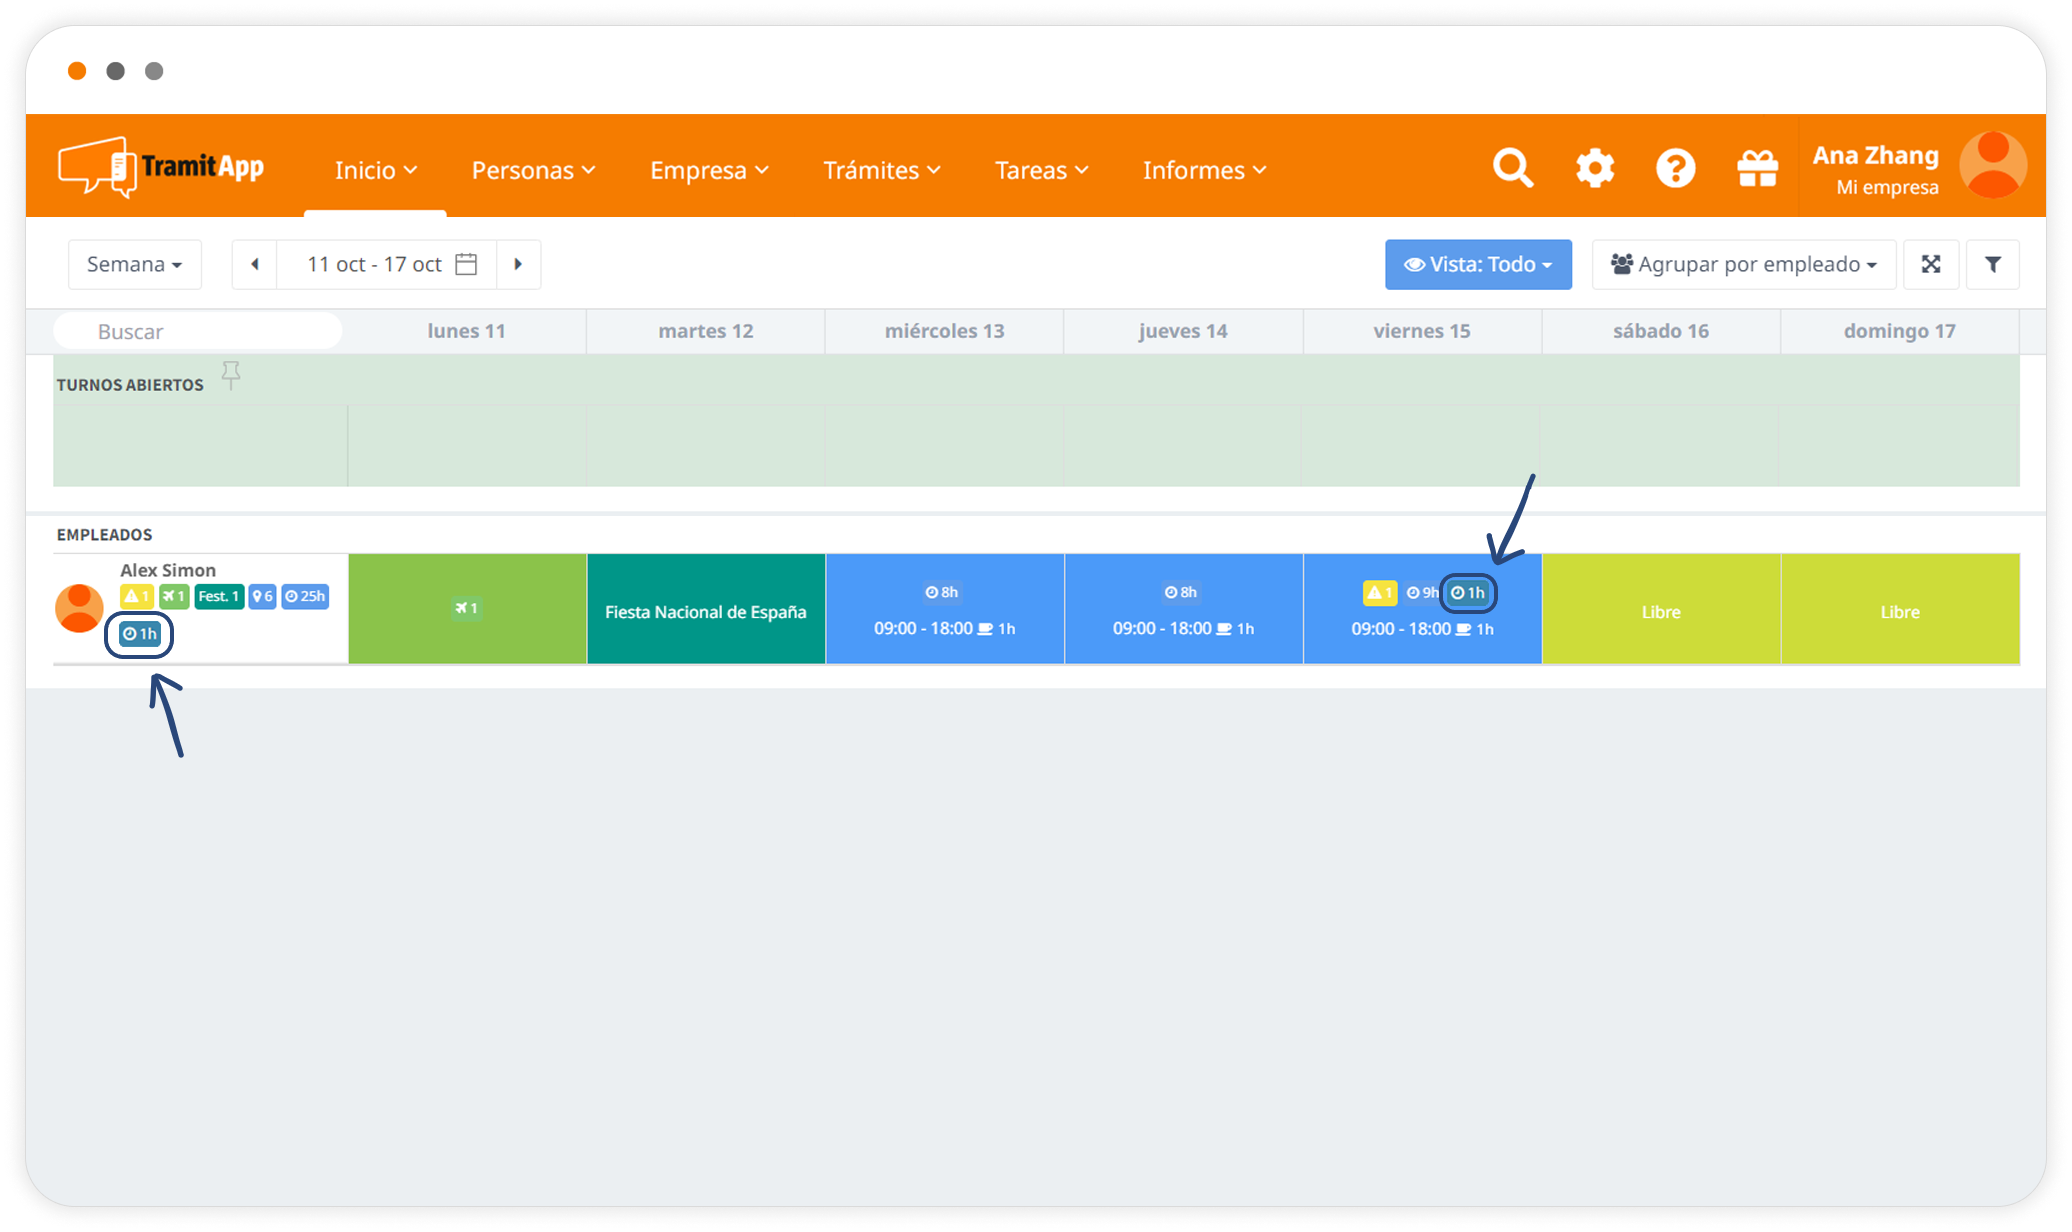This screenshot has width=2072, height=1232.
Task: Click the Buscar search field
Action: (x=198, y=331)
